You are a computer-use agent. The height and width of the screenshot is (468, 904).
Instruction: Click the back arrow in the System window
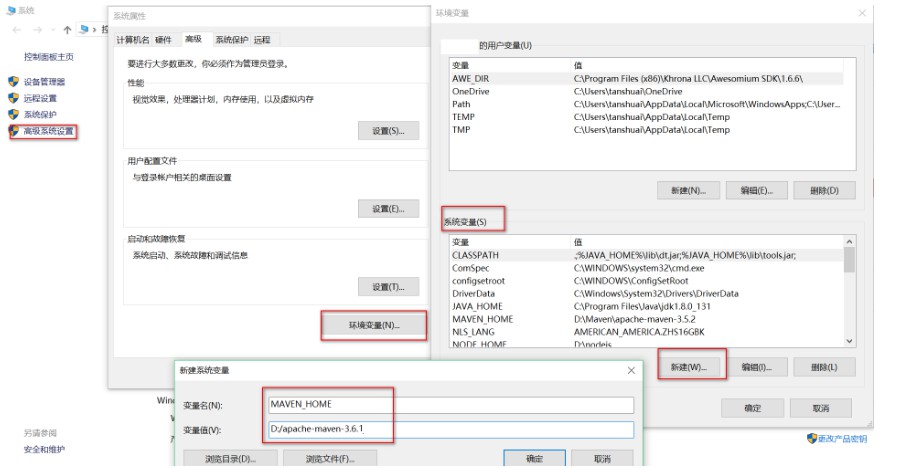pos(17,29)
